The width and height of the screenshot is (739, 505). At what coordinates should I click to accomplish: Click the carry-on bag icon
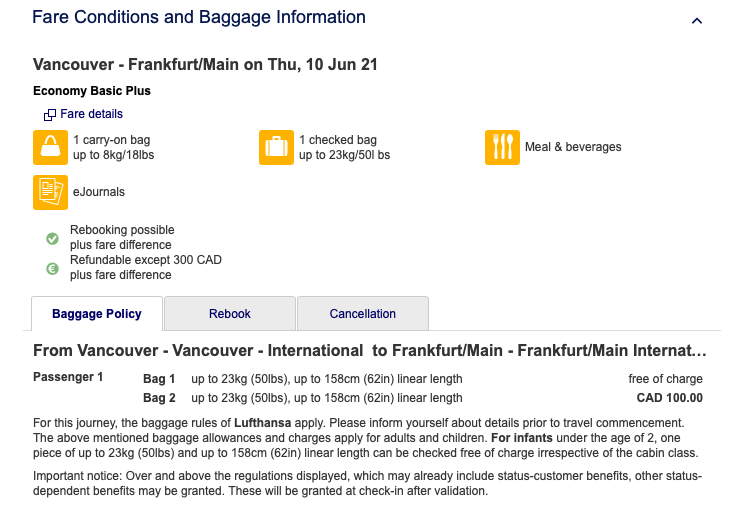pyautogui.click(x=50, y=147)
